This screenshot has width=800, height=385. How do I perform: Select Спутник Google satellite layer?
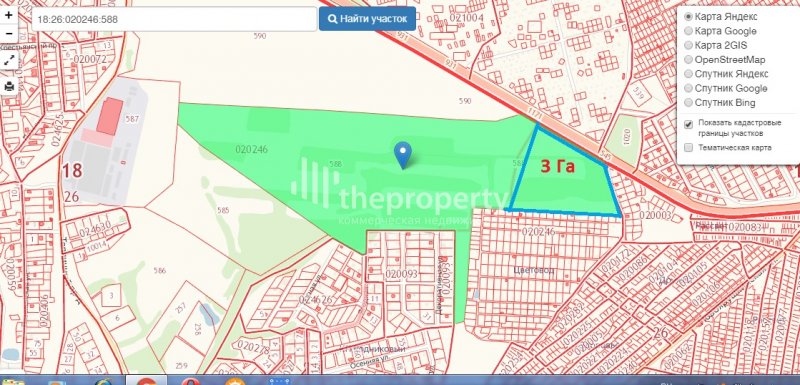(688, 88)
